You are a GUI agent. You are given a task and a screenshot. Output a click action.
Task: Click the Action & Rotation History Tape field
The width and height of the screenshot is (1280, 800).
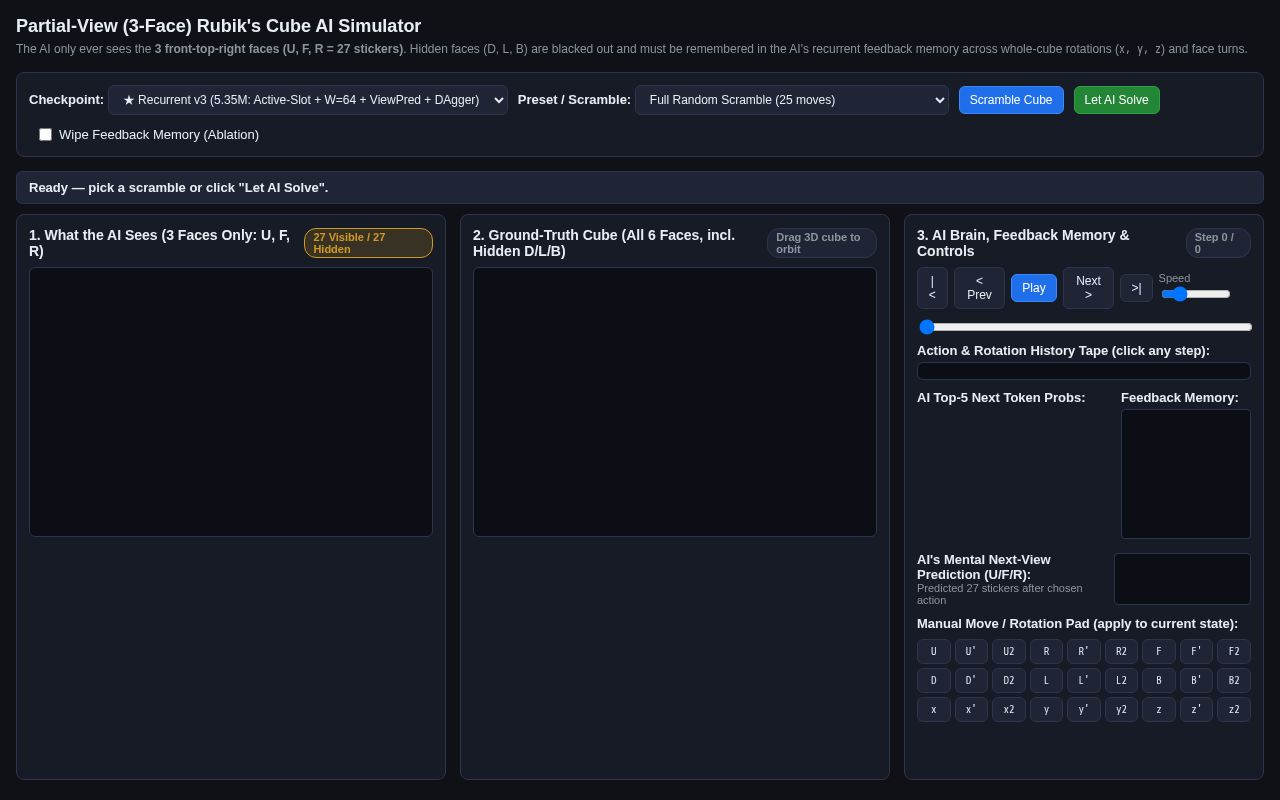1084,371
